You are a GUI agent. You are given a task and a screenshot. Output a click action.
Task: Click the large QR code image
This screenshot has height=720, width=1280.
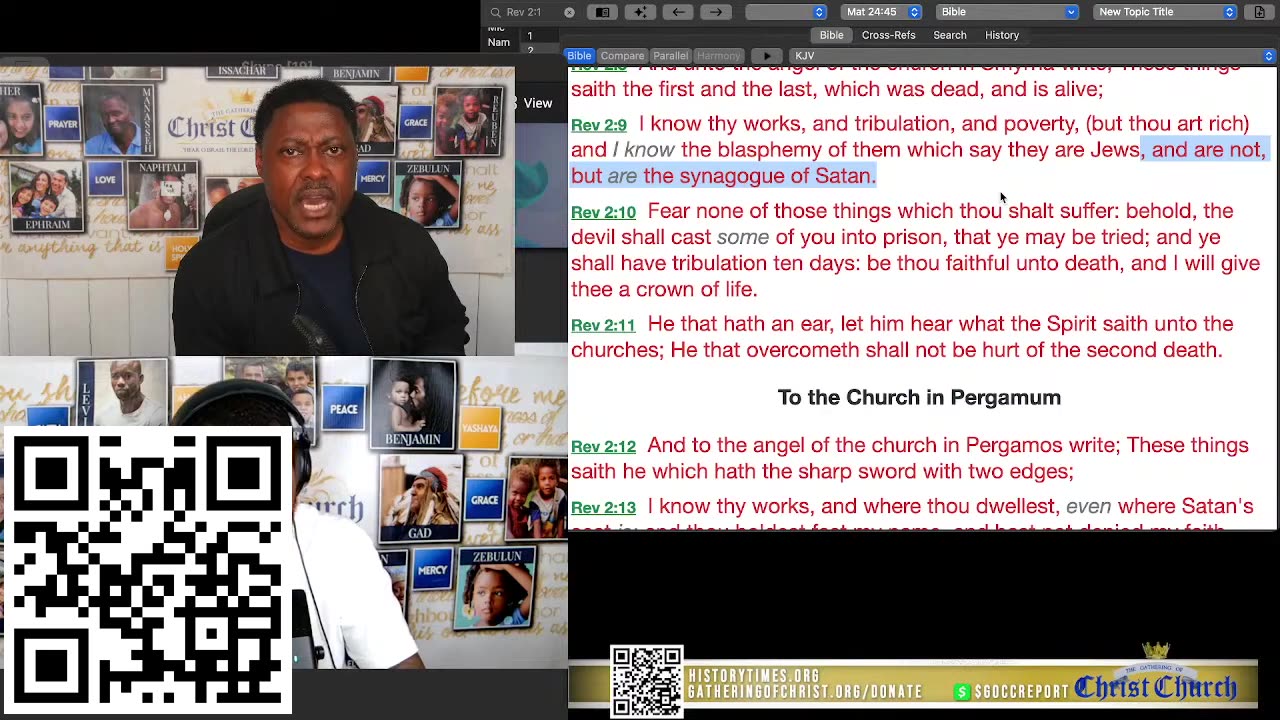tap(147, 570)
